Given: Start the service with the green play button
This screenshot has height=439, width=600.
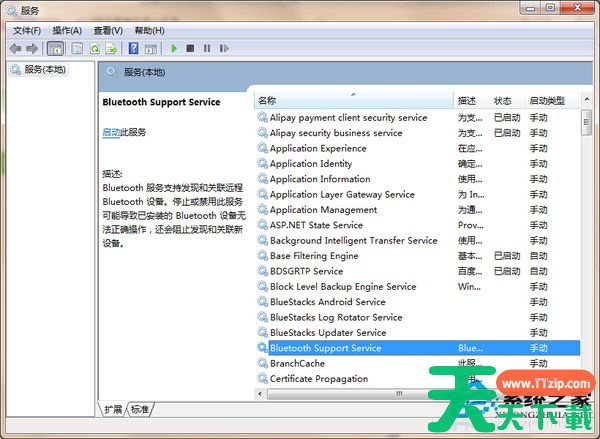Looking at the screenshot, I should coord(174,48).
